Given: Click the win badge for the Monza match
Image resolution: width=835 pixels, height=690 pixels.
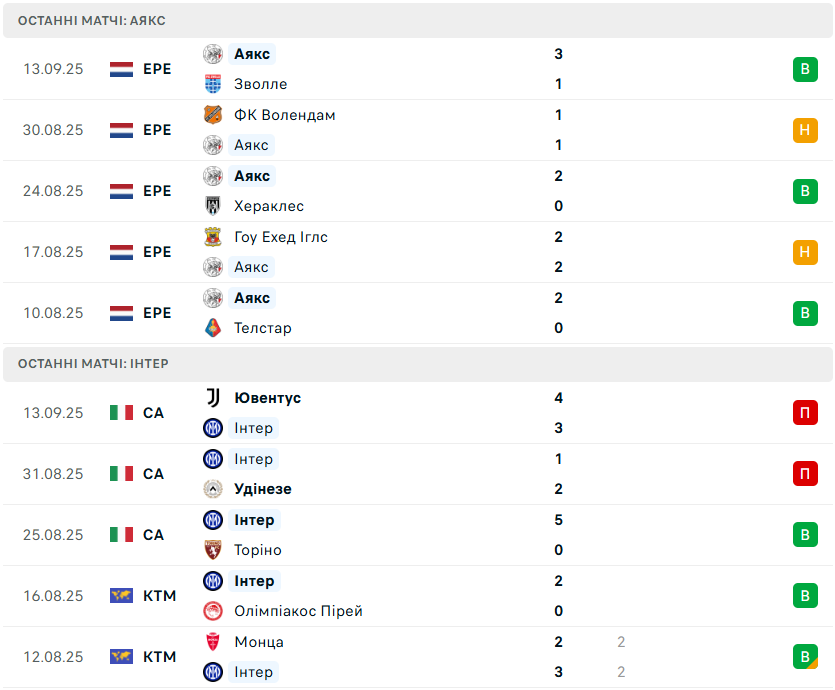Looking at the screenshot, I should pyautogui.click(x=805, y=656).
